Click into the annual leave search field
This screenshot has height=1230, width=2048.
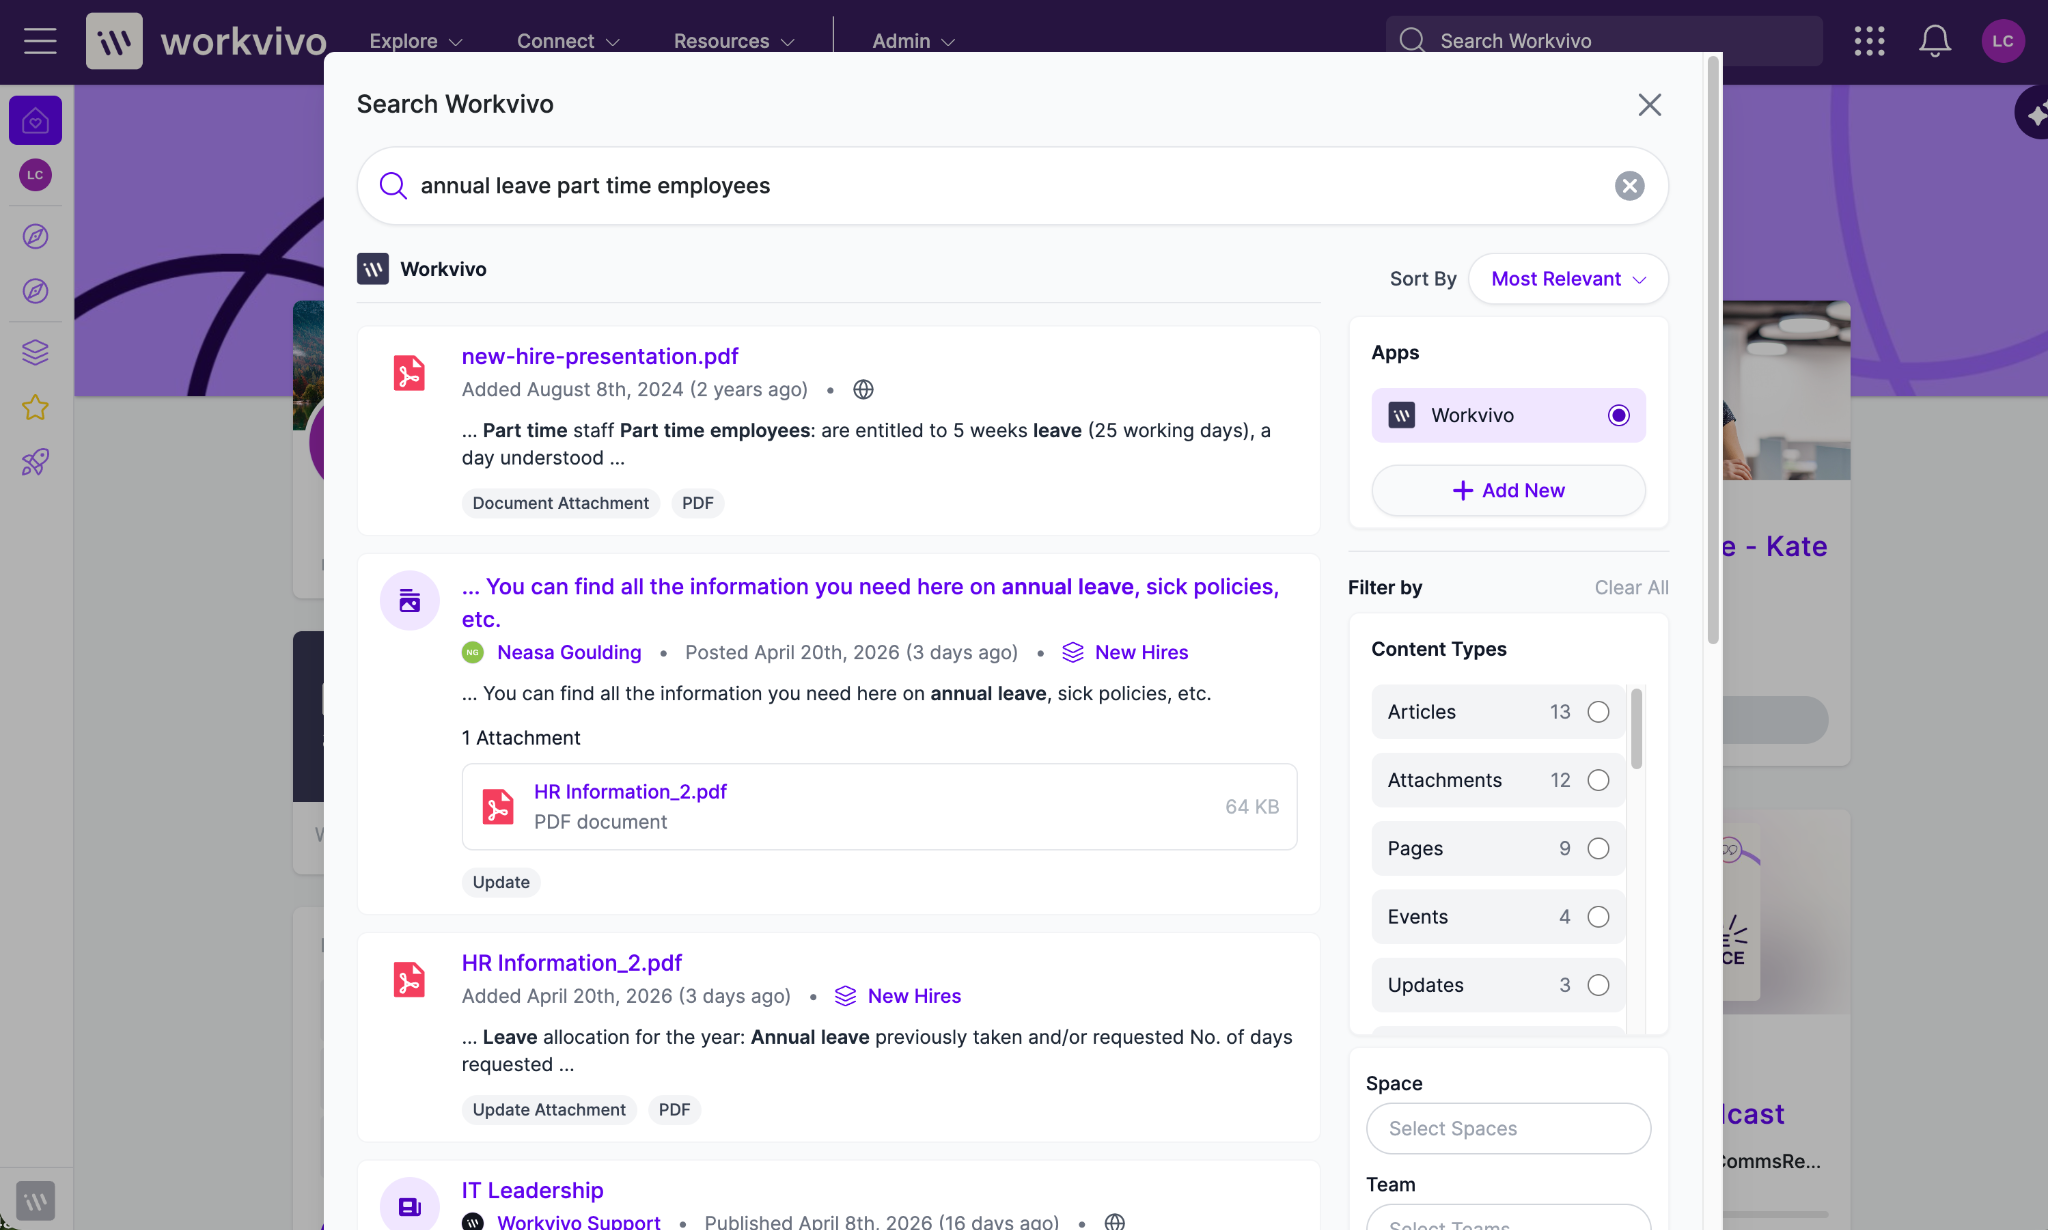point(1012,186)
